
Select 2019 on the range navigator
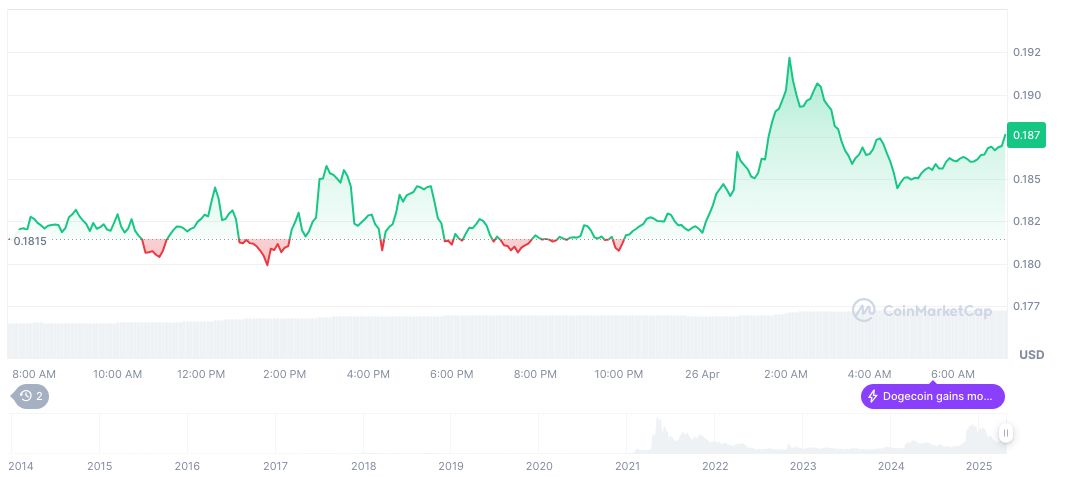tap(451, 466)
